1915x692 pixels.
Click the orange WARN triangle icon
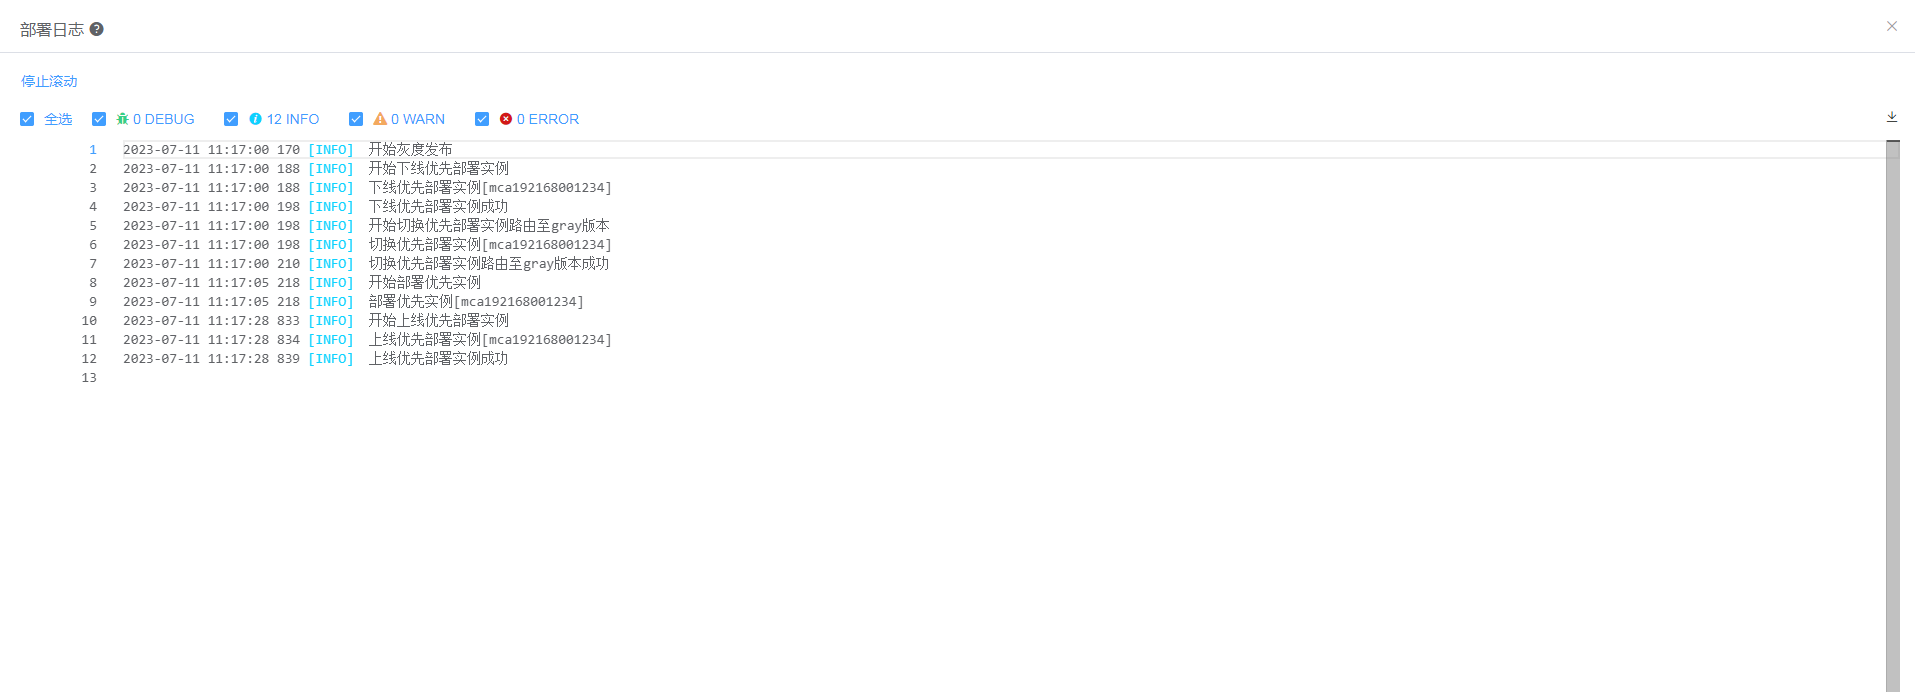coord(380,119)
